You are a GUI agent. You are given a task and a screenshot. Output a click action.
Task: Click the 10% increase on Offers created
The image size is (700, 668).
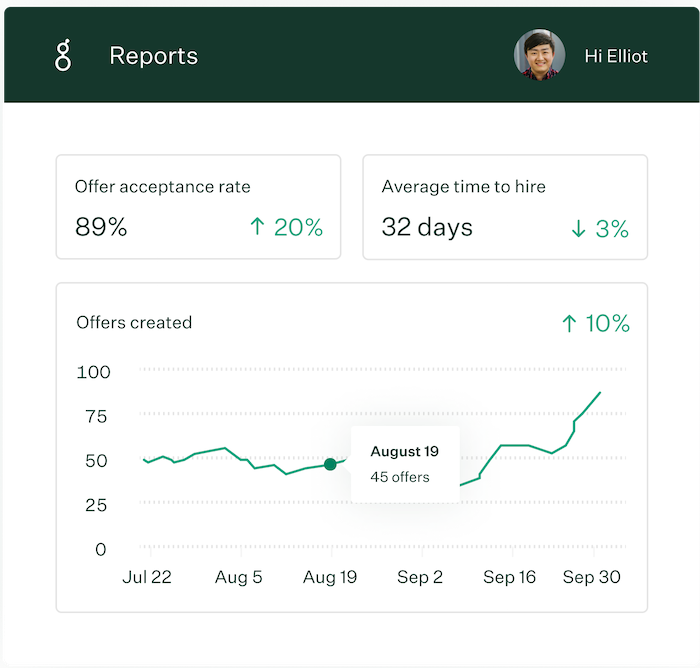point(596,323)
